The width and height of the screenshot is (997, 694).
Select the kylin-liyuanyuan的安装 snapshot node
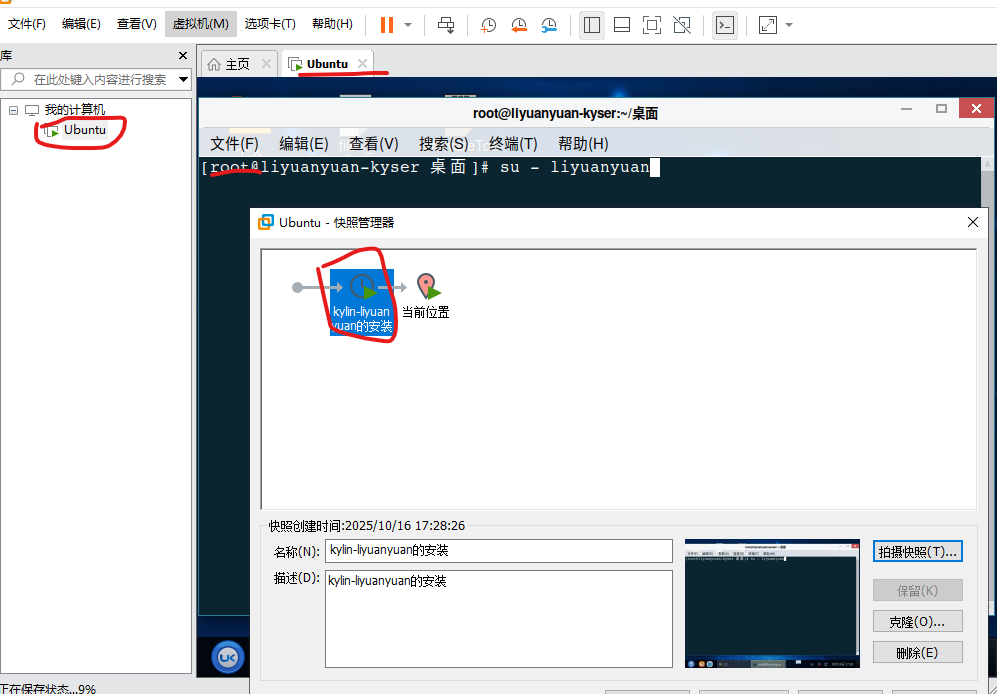coord(362,302)
